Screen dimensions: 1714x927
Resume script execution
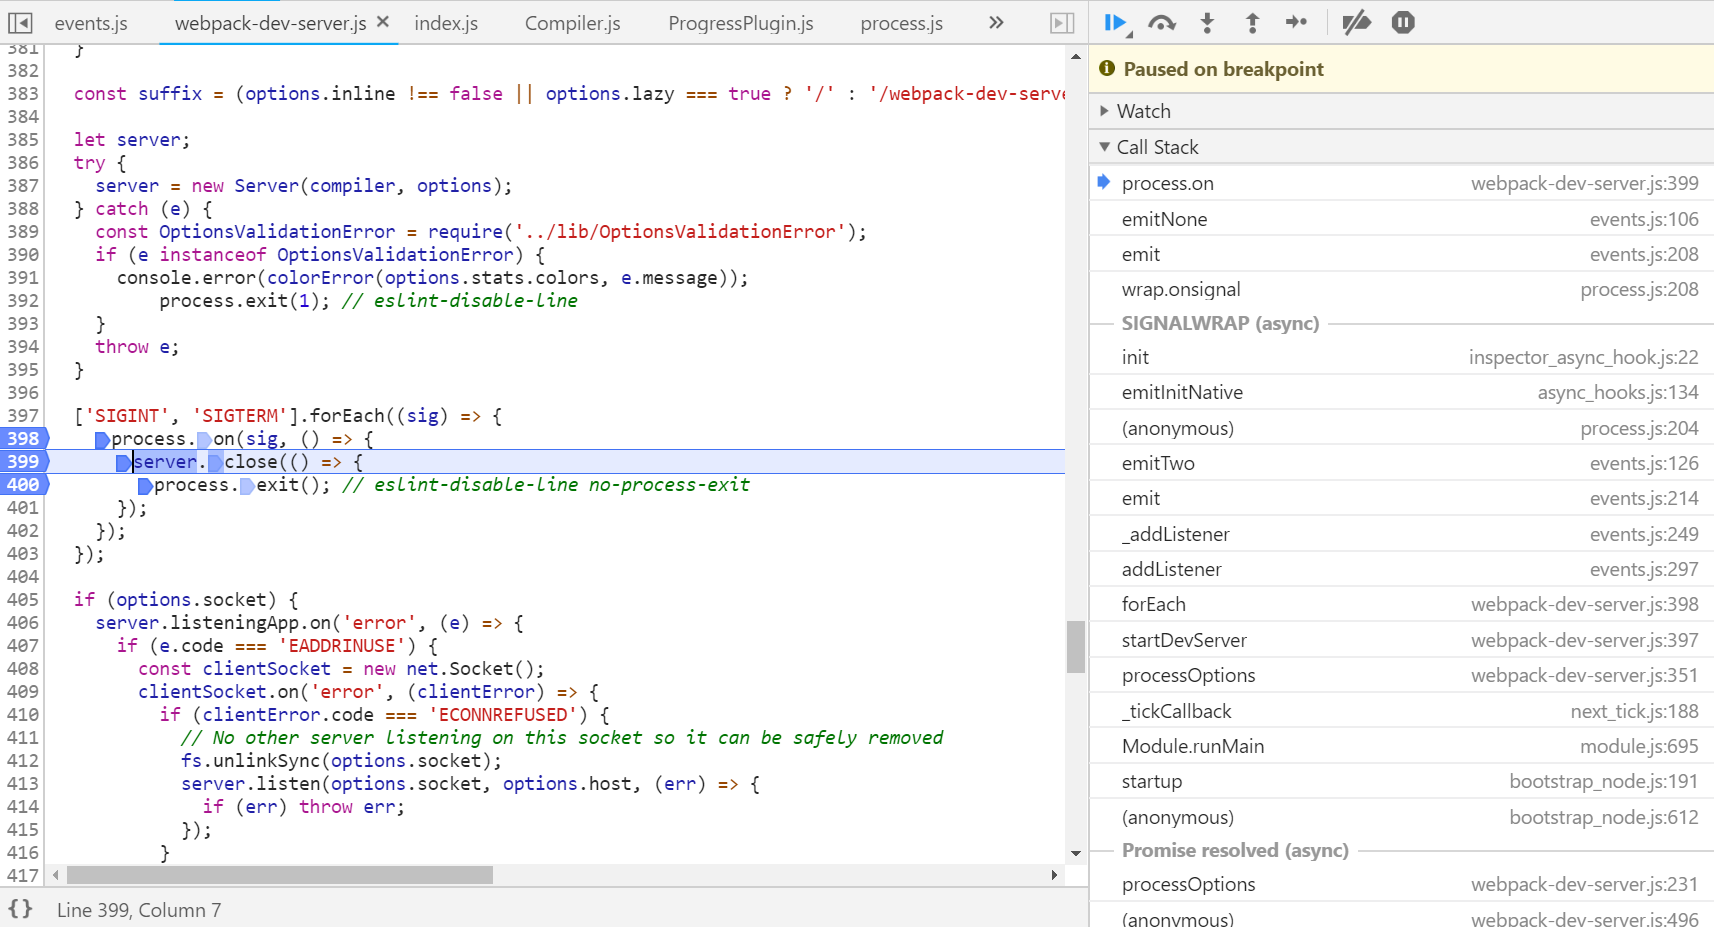1117,23
